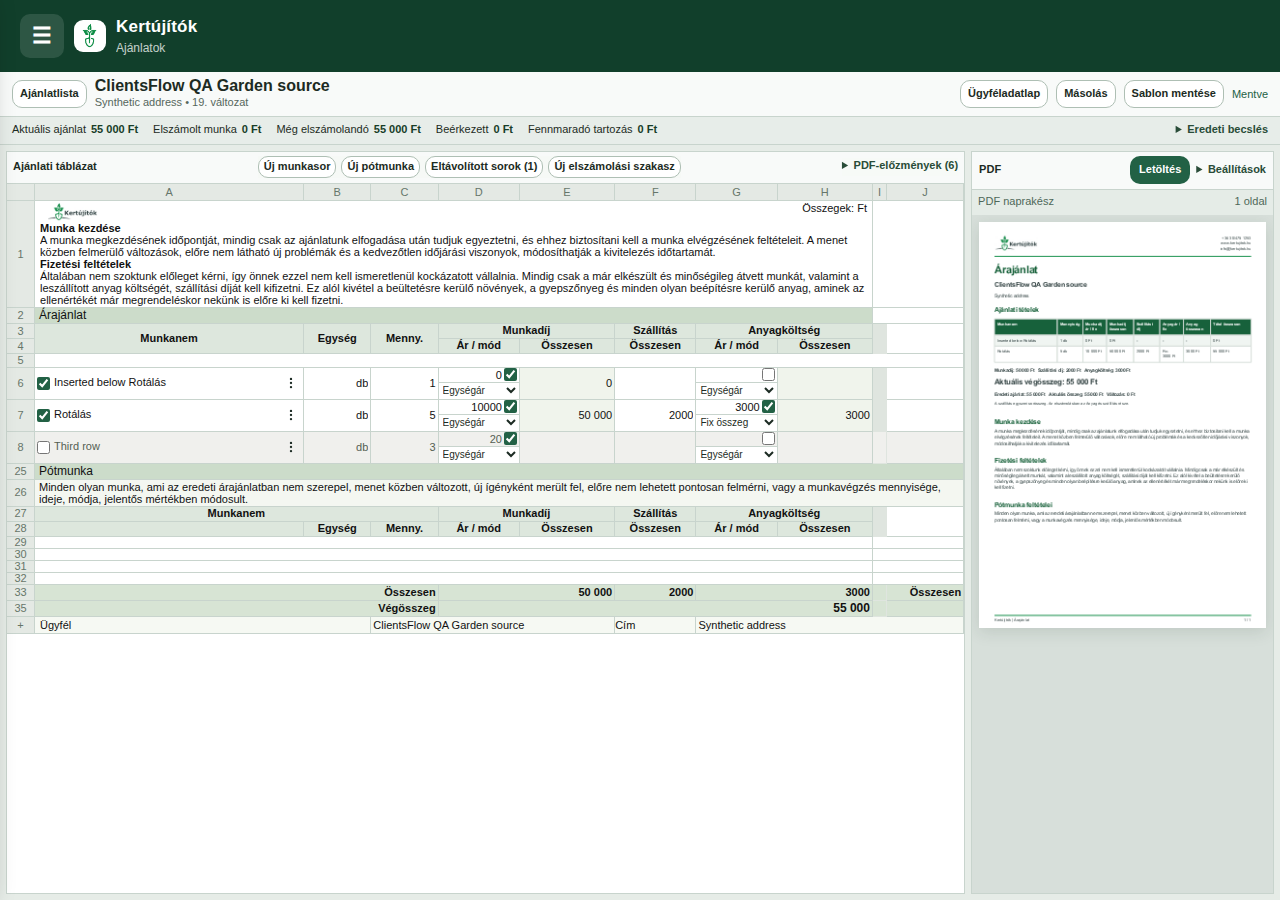The height and width of the screenshot is (900, 1280).
Task: Click the Szállítás value 2000 in the Rotálás row
Action: pos(655,415)
